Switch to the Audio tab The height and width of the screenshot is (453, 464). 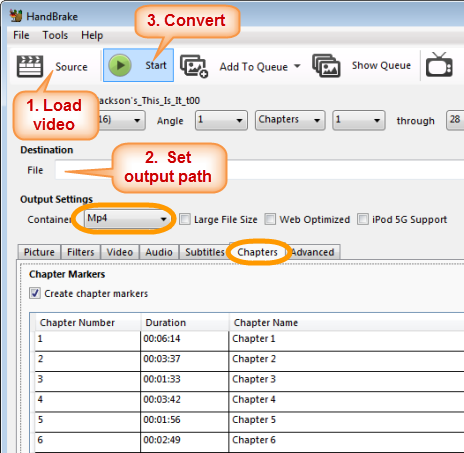[x=159, y=252]
